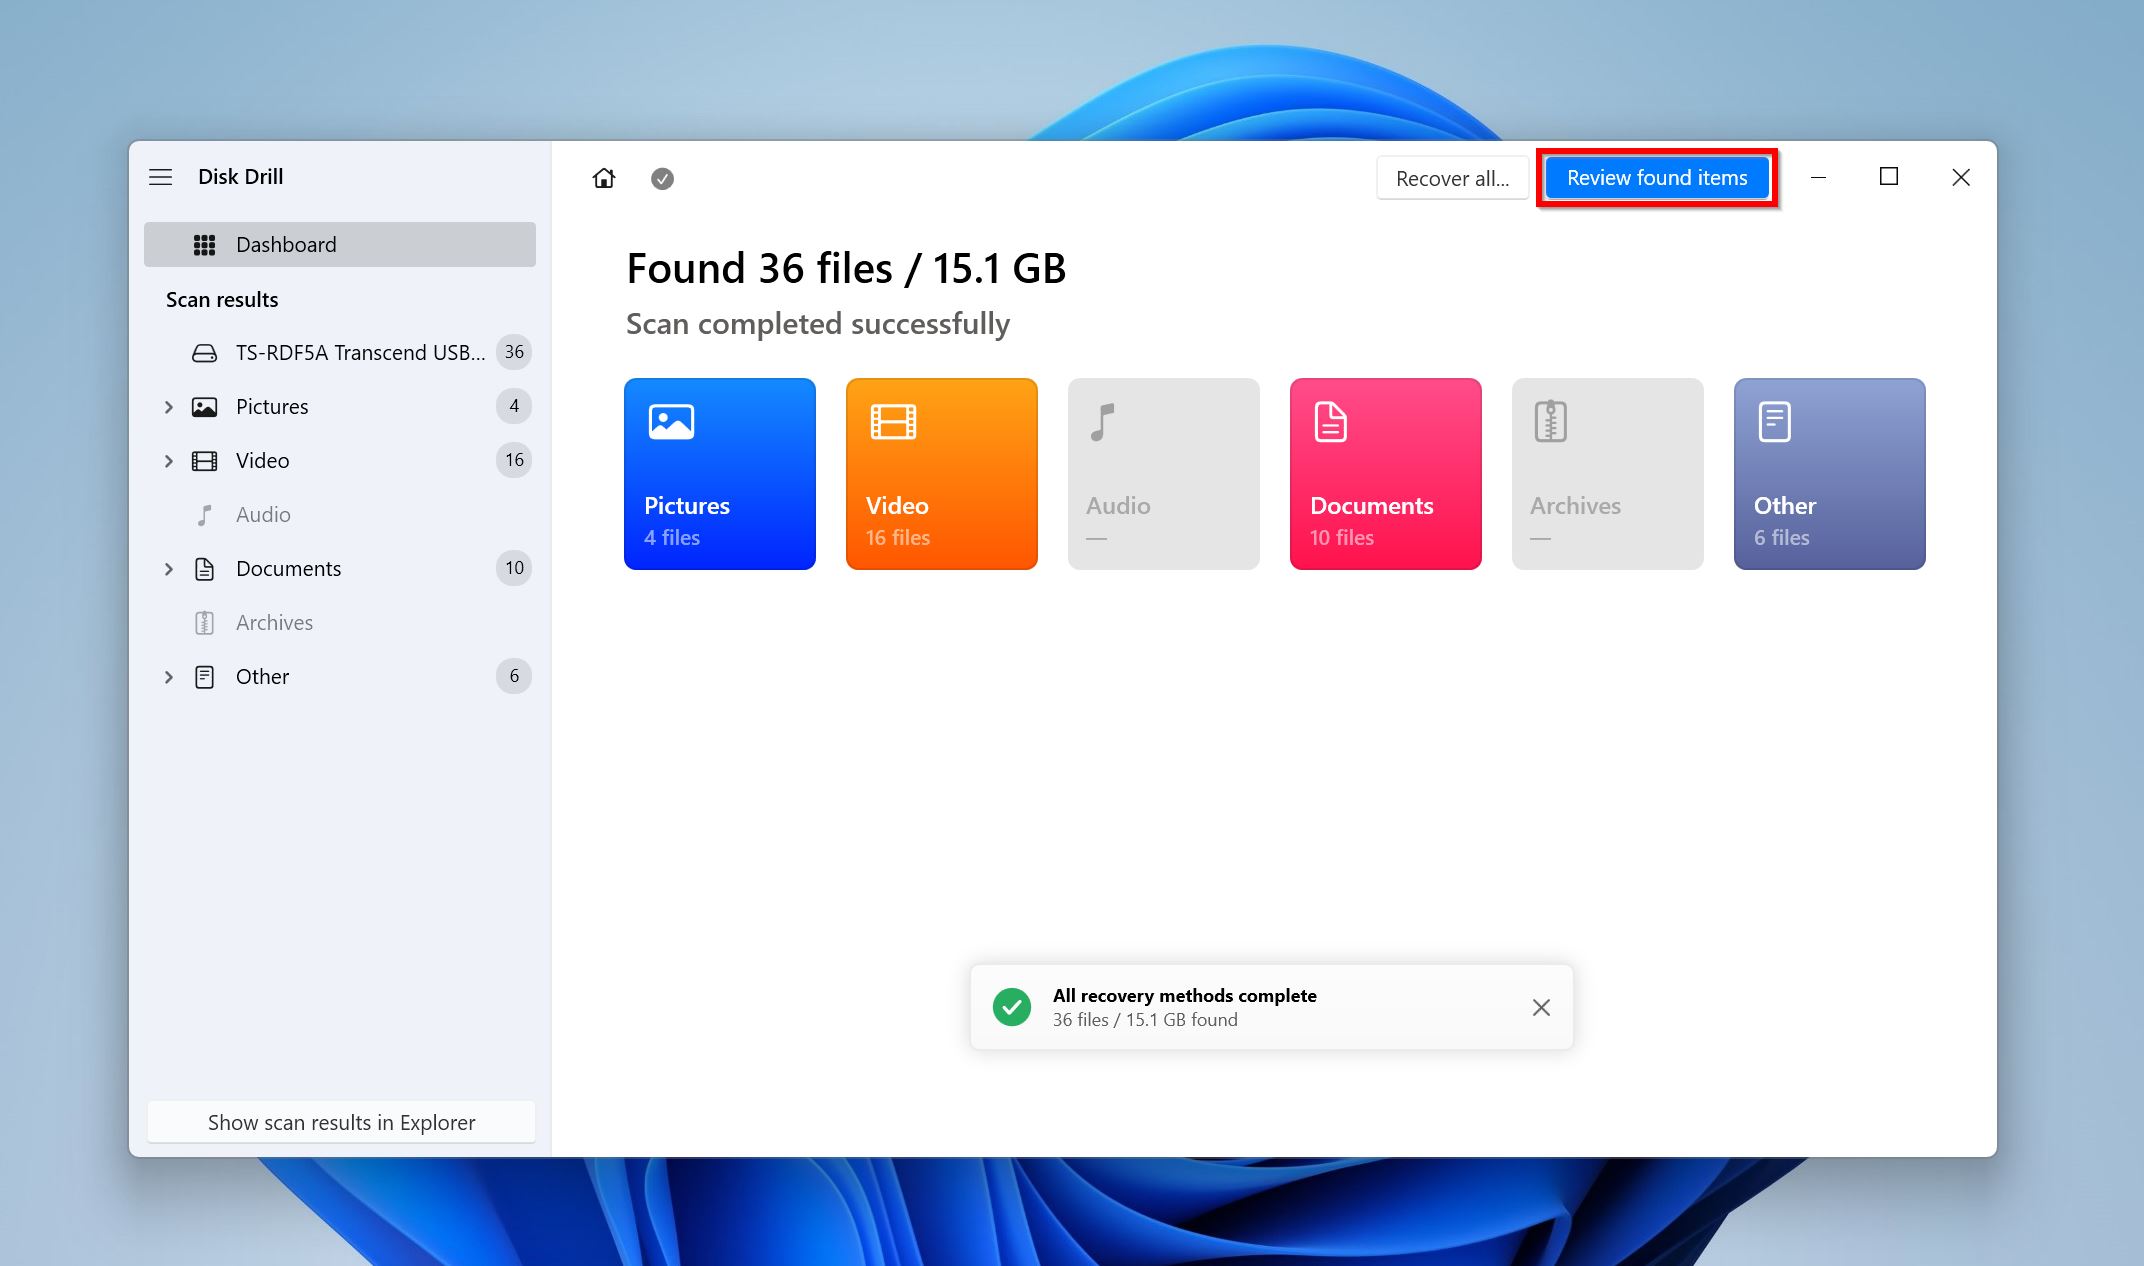2144x1266 pixels.
Task: Expand the Video tree item
Action: pos(169,461)
